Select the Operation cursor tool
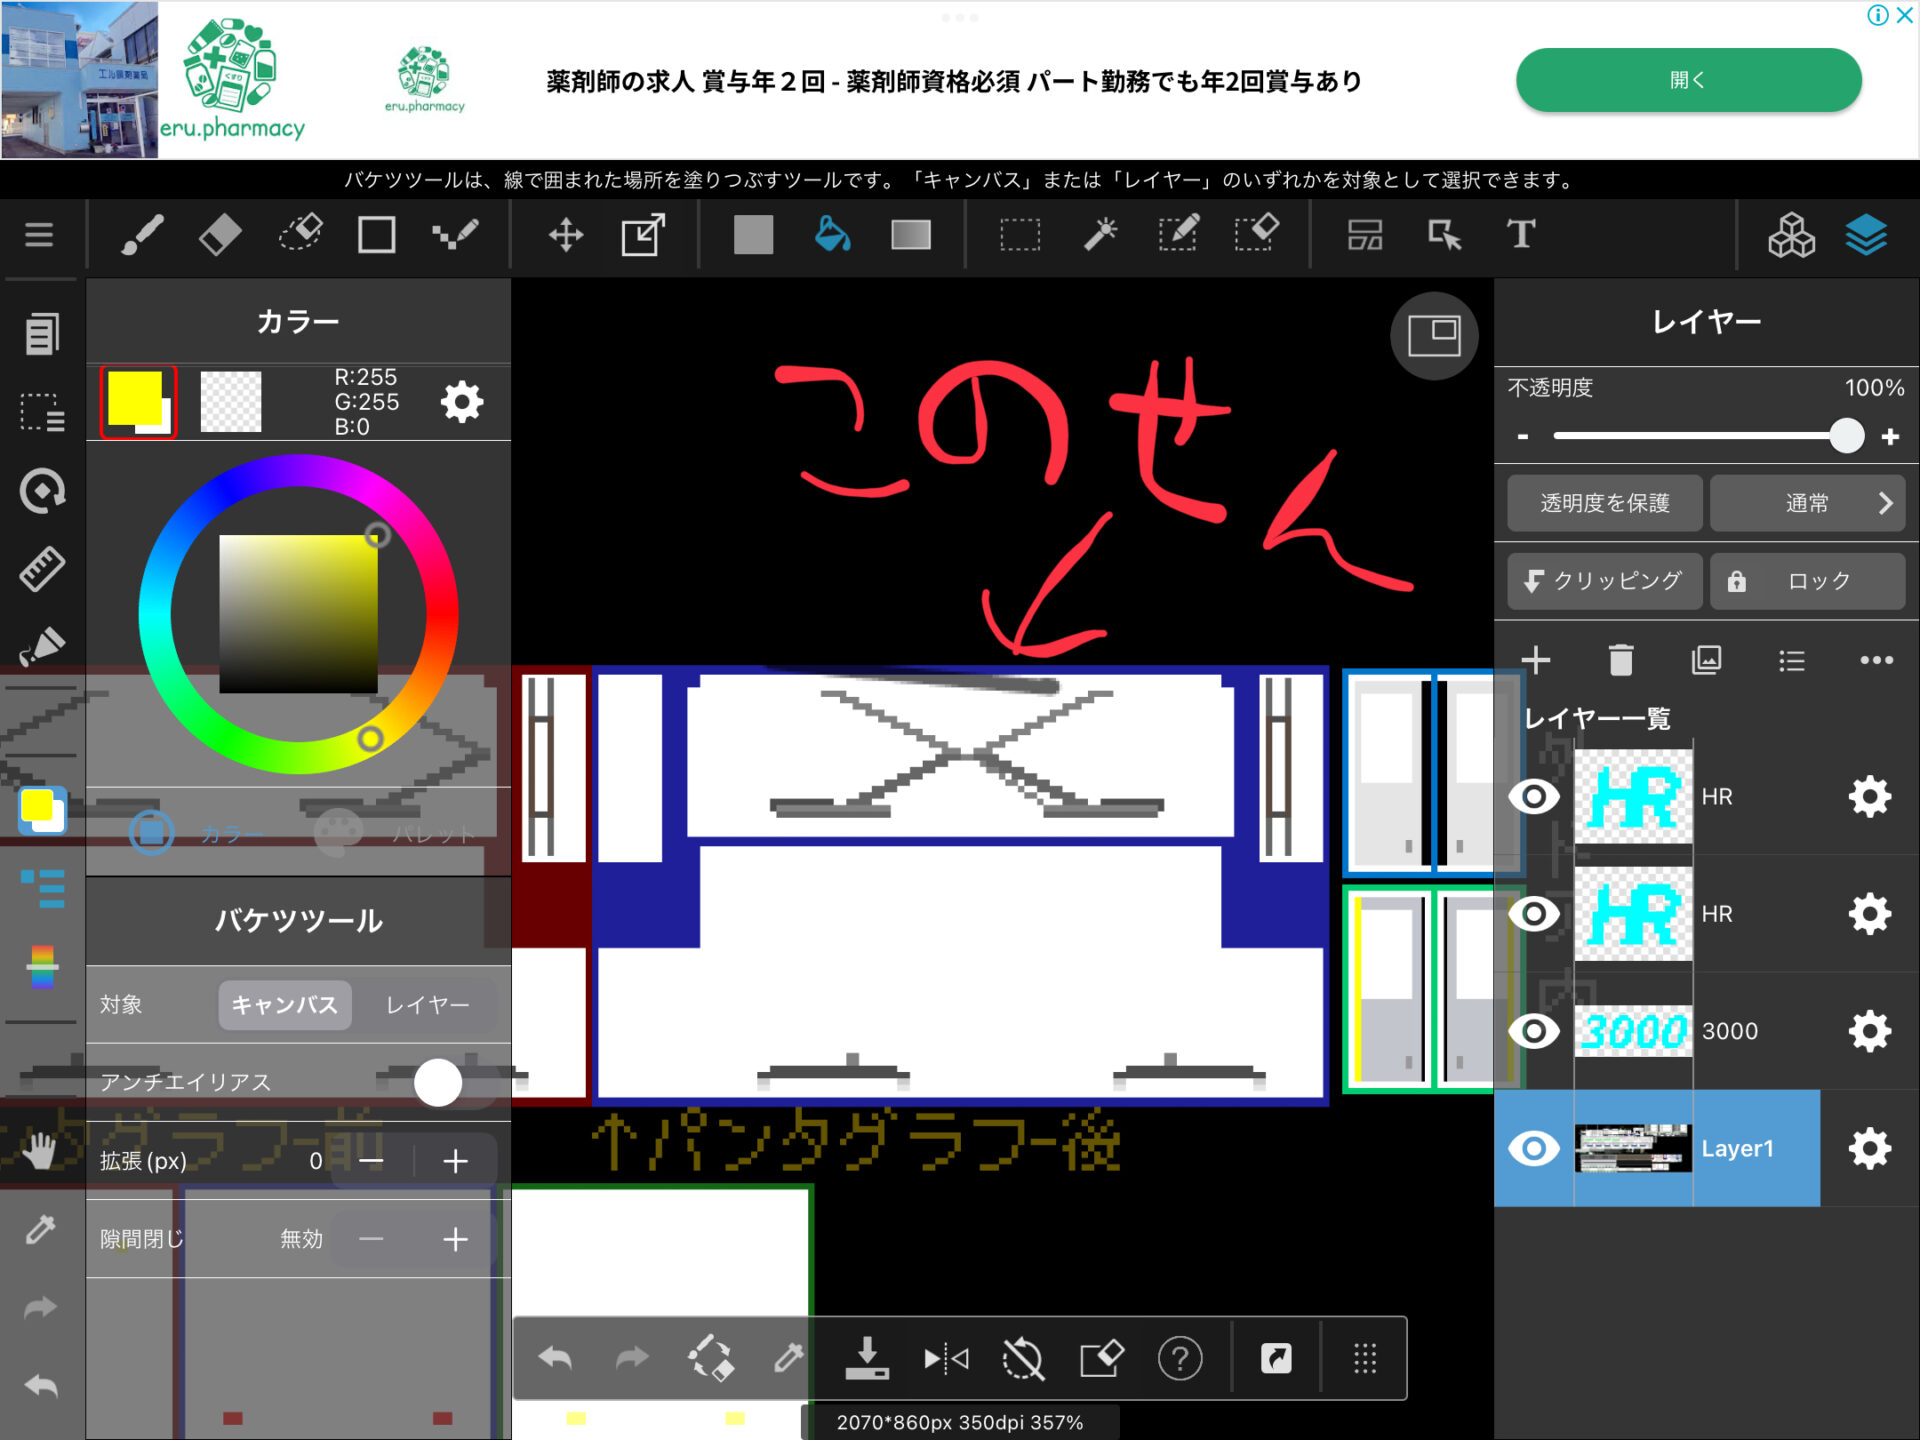Image resolution: width=1920 pixels, height=1440 pixels. pos(1444,235)
